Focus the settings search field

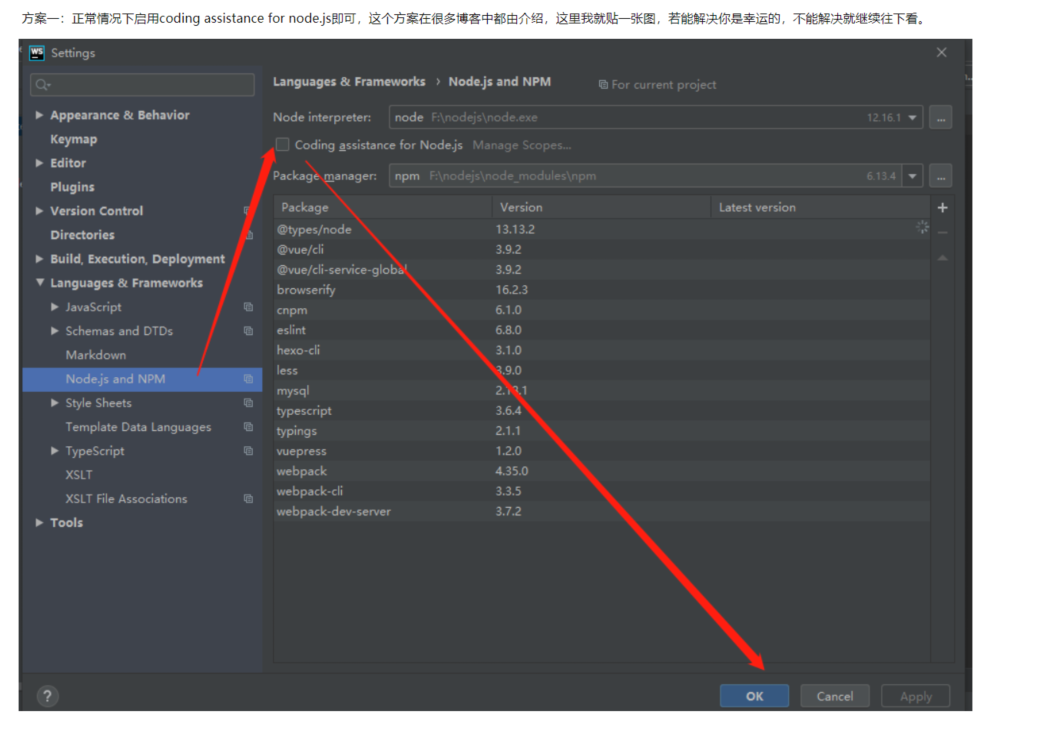tap(142, 85)
